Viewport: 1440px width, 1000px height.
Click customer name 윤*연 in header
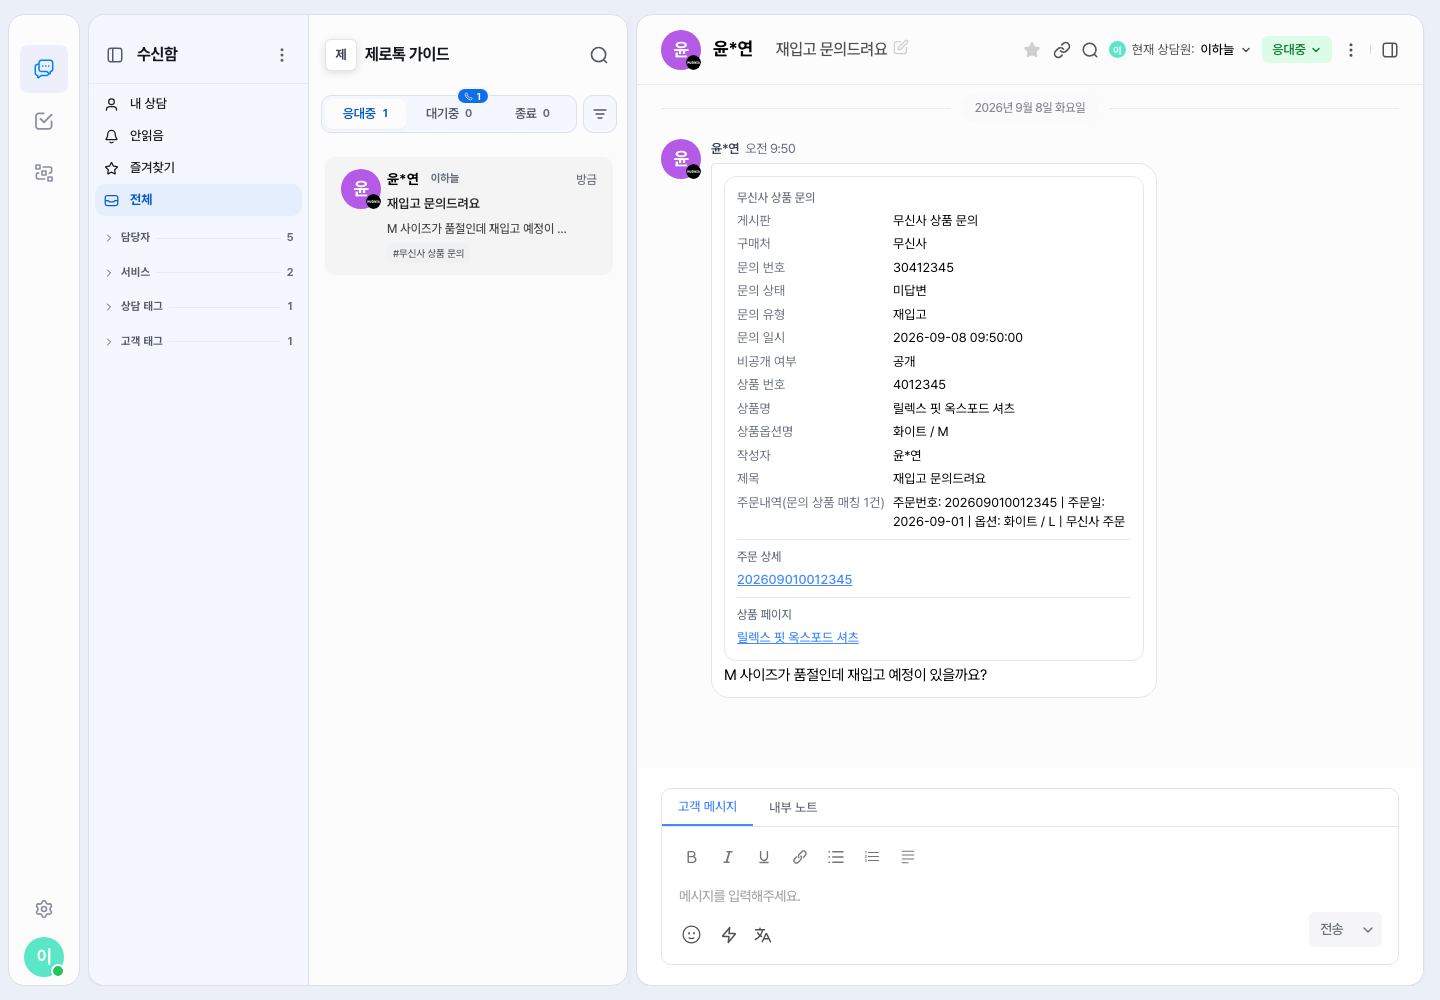click(x=733, y=49)
